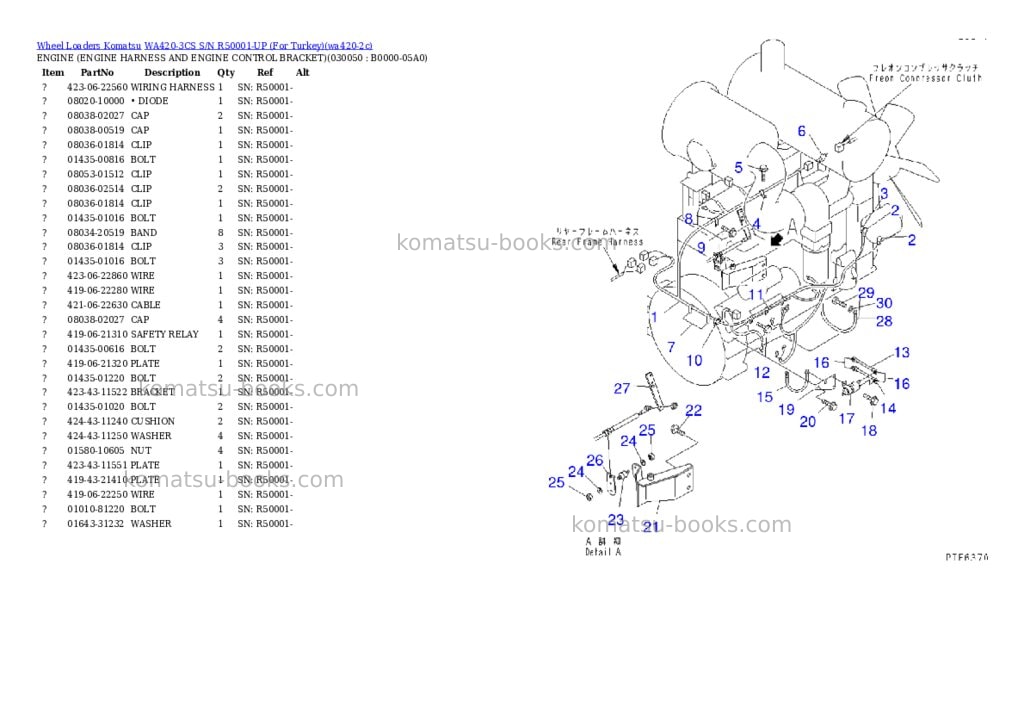Click diagram callout number 27
Screen dimensions: 1024x725
pos(622,389)
